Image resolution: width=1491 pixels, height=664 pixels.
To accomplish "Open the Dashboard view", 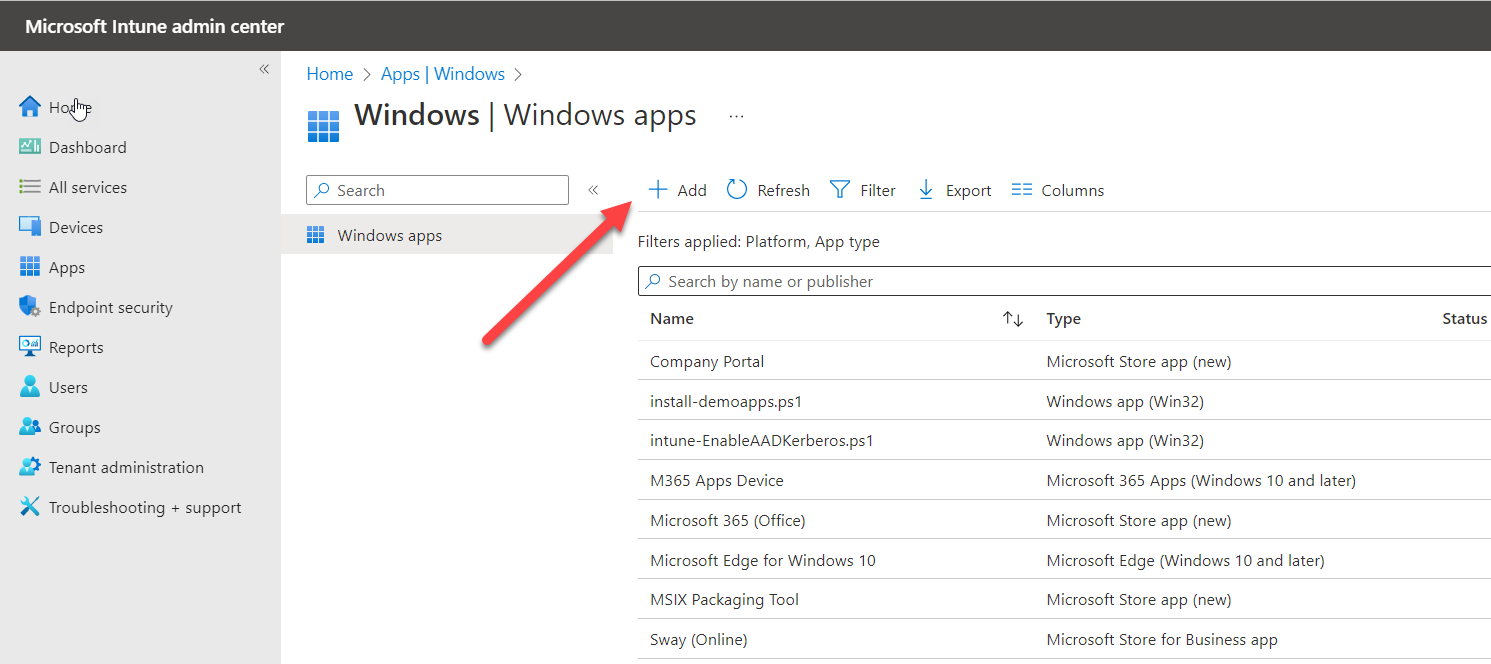I will click(87, 147).
